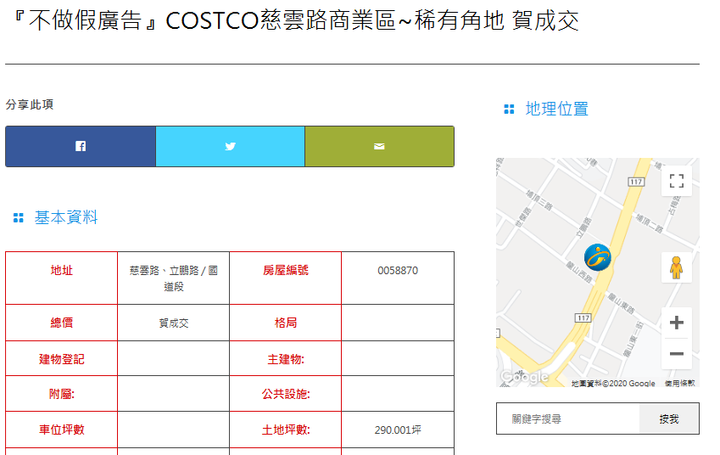
Task: Zoom out on the map
Action: (x=676, y=354)
